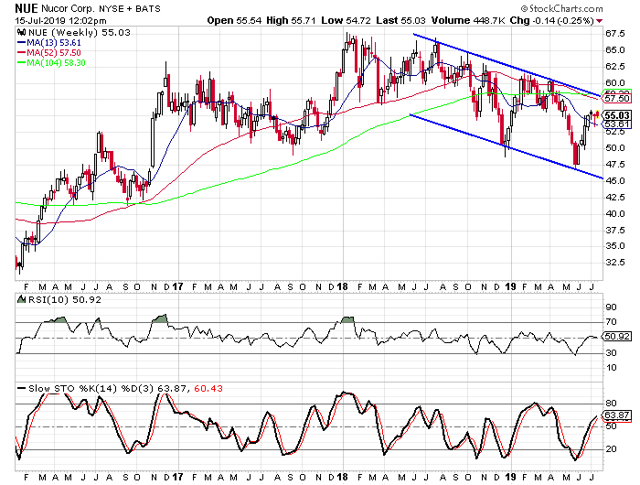Click the 50.92 RSI axis value
Viewport: 640px width, 485px height.
617,337
